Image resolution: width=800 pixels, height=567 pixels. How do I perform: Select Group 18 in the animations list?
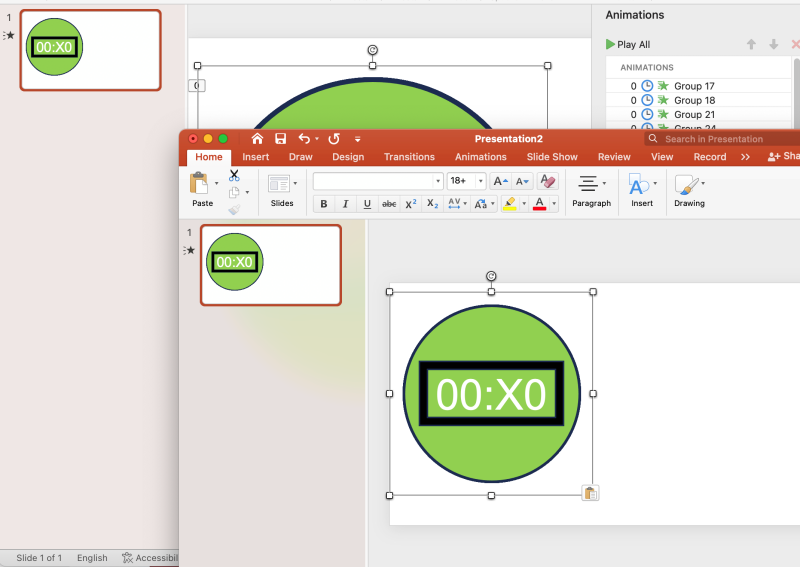coord(698,100)
